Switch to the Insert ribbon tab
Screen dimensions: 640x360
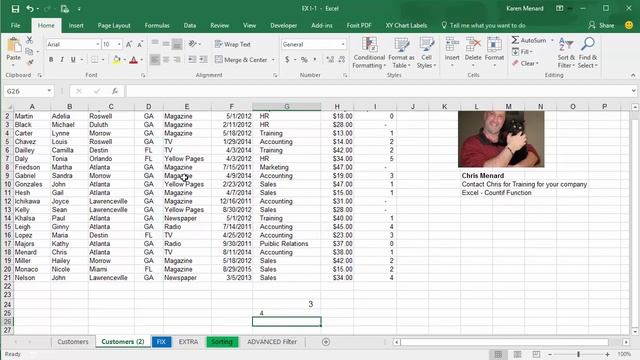point(76,25)
